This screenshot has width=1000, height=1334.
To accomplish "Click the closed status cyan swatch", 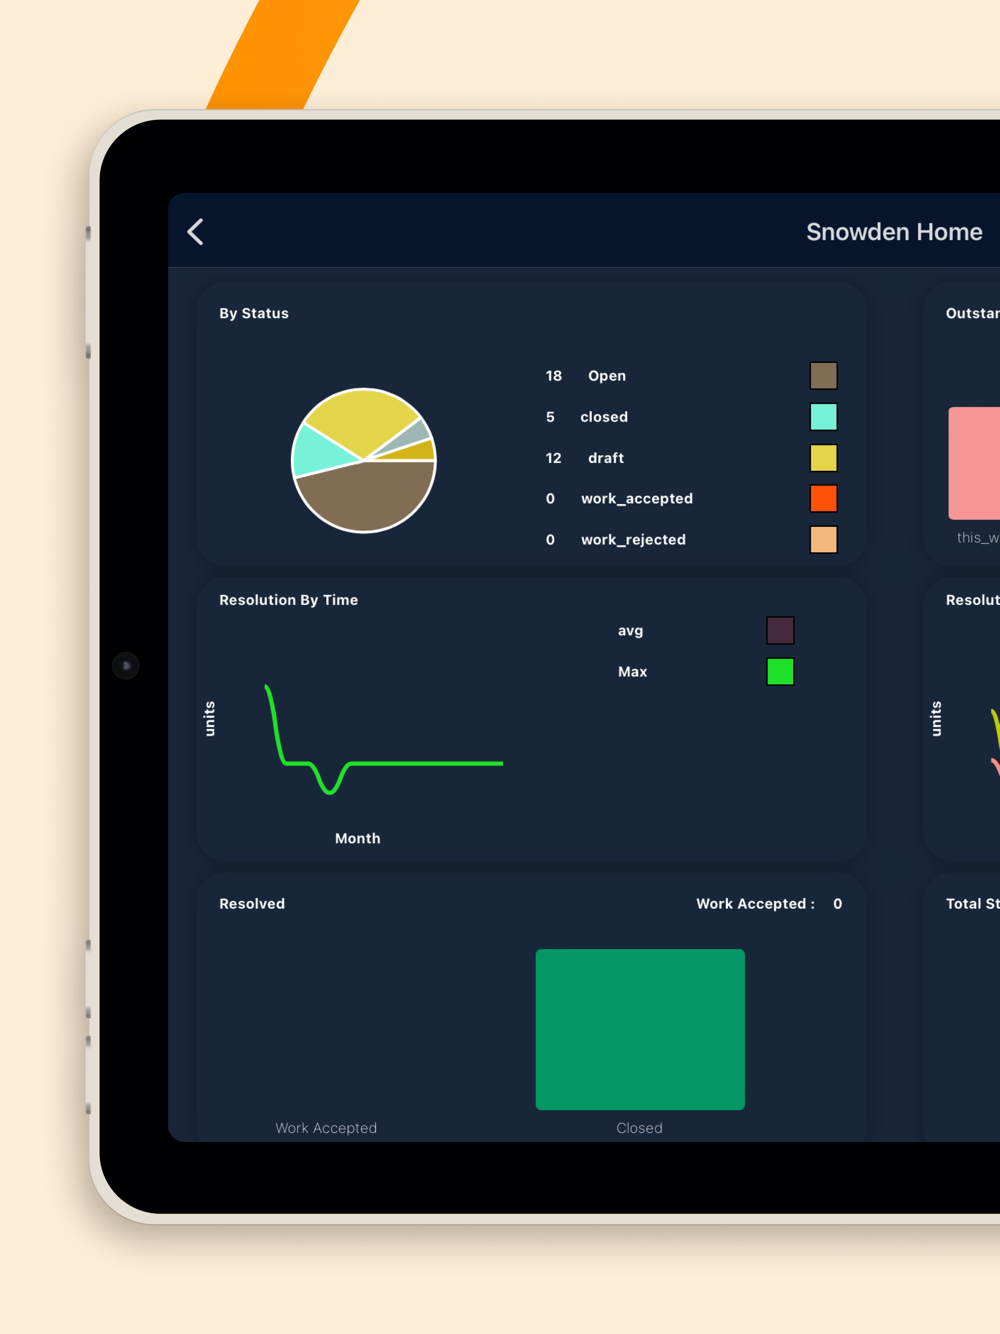I will click(x=823, y=417).
